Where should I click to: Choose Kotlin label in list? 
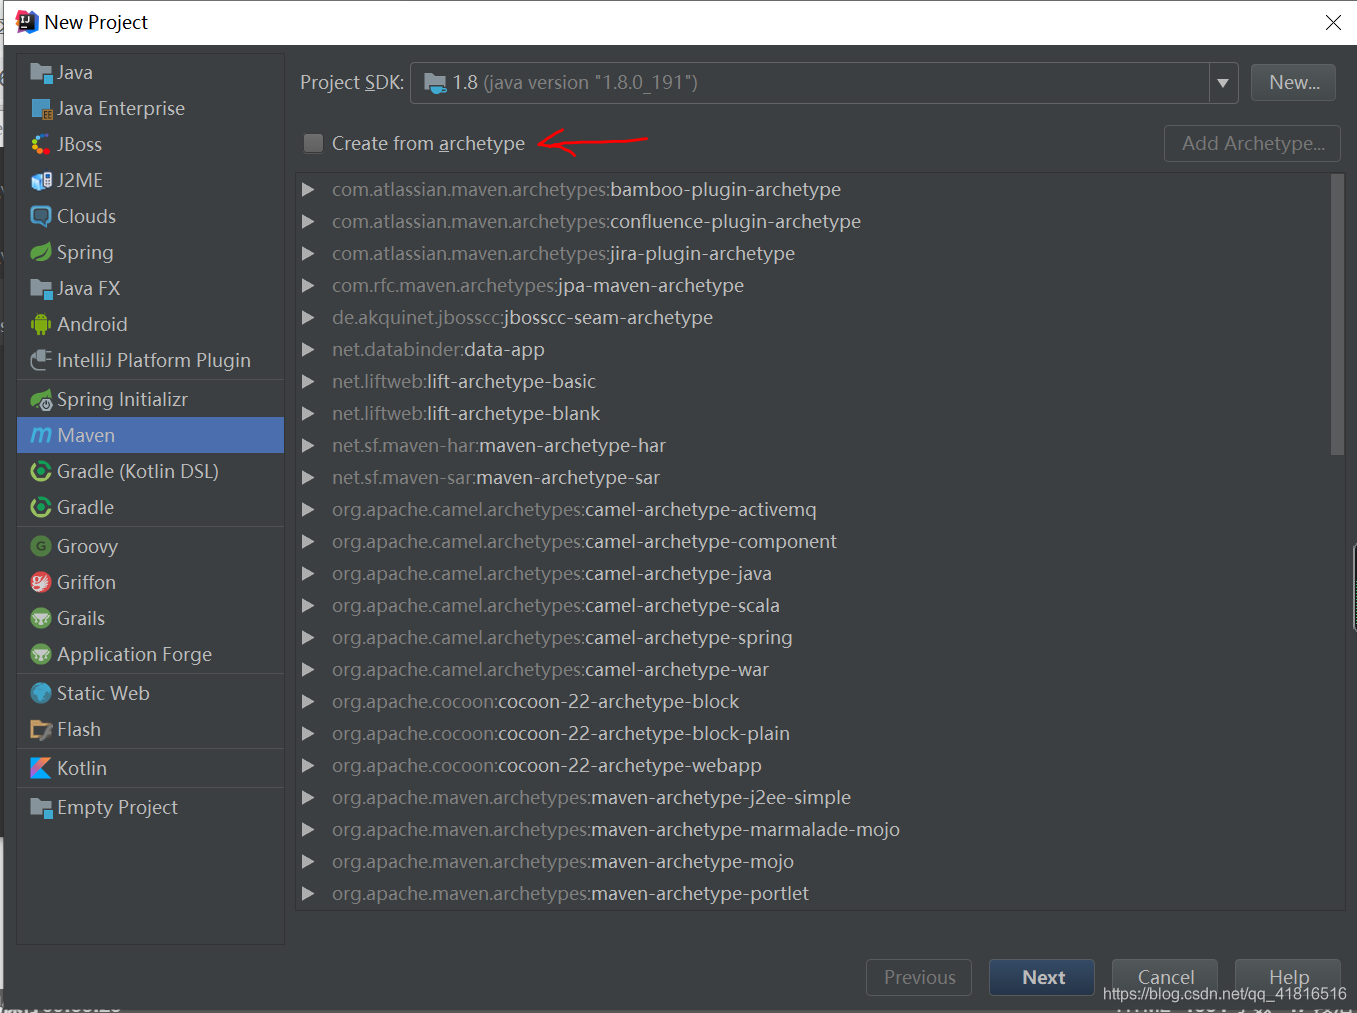(x=82, y=768)
